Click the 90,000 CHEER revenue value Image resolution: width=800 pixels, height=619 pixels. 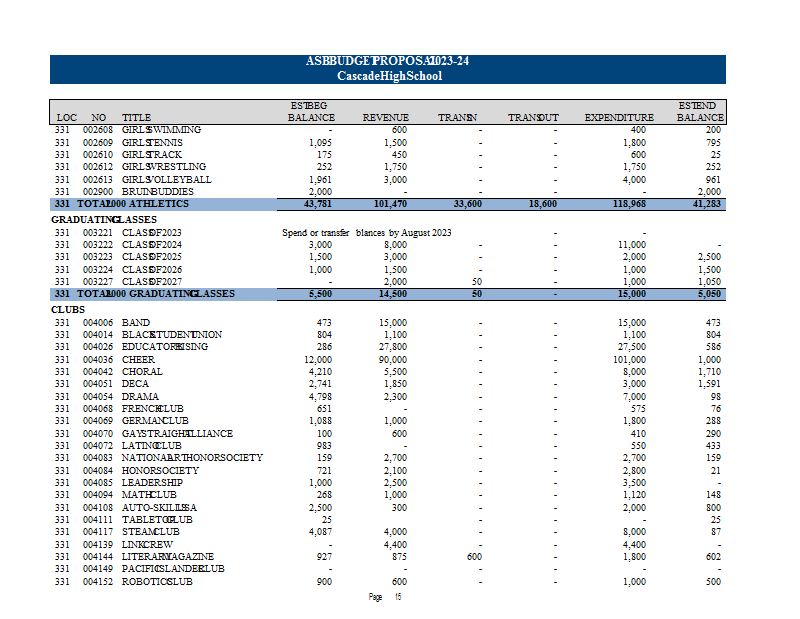(x=392, y=360)
